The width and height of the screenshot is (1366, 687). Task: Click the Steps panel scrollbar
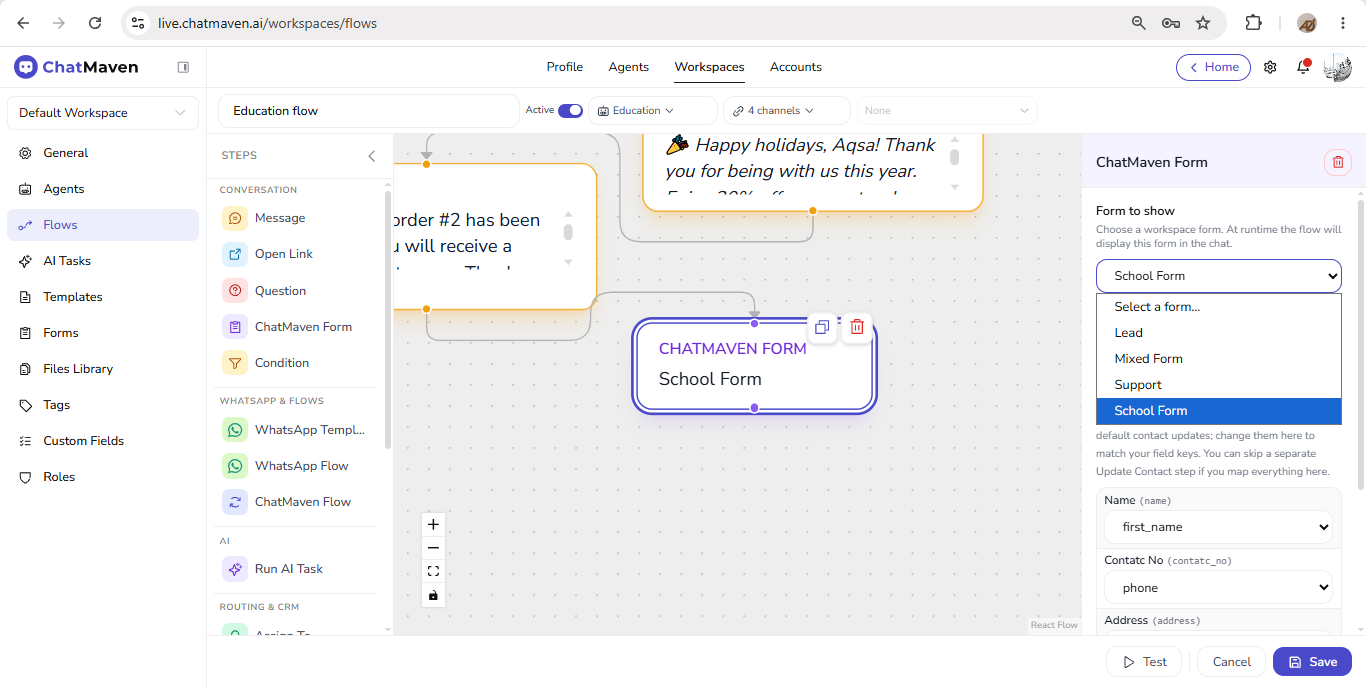click(x=388, y=320)
